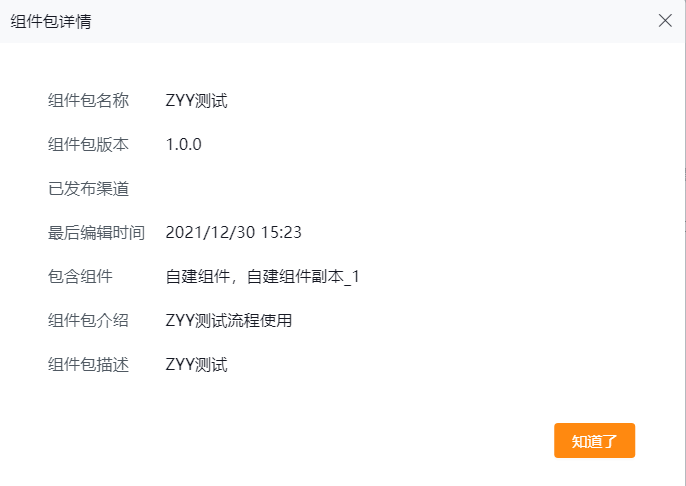Screen dimensions: 686x486
Task: Click the 最后编辑时间 field label
Action: coord(96,232)
